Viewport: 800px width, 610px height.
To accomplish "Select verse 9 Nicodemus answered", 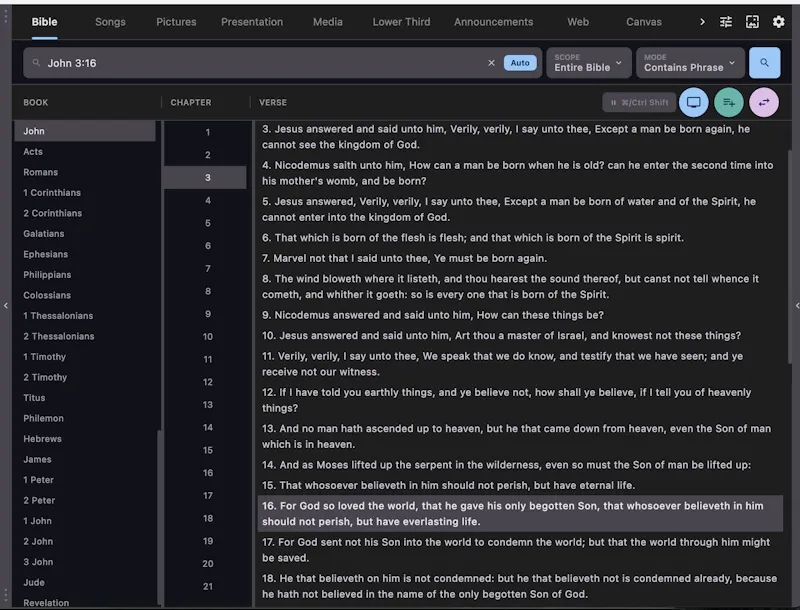I will pyautogui.click(x=520, y=315).
